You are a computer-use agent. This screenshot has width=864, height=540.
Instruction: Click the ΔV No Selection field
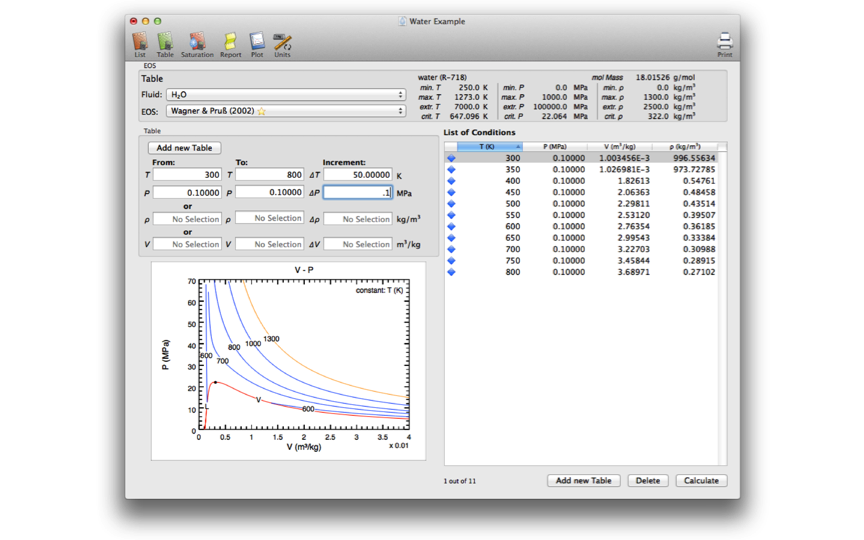click(x=358, y=244)
